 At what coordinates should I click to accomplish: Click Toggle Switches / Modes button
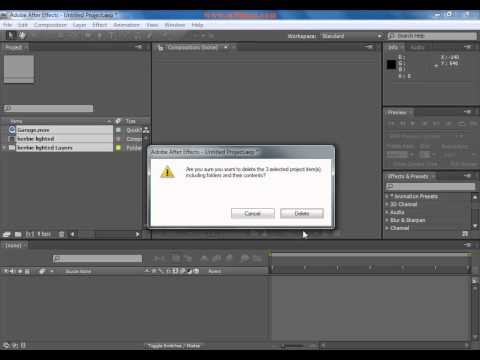point(174,346)
